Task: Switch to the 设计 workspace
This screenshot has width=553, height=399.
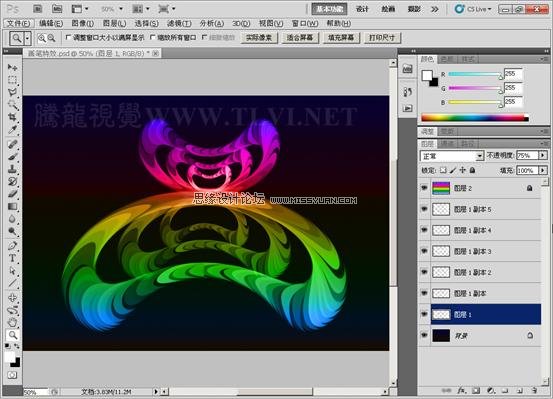Action: click(362, 9)
